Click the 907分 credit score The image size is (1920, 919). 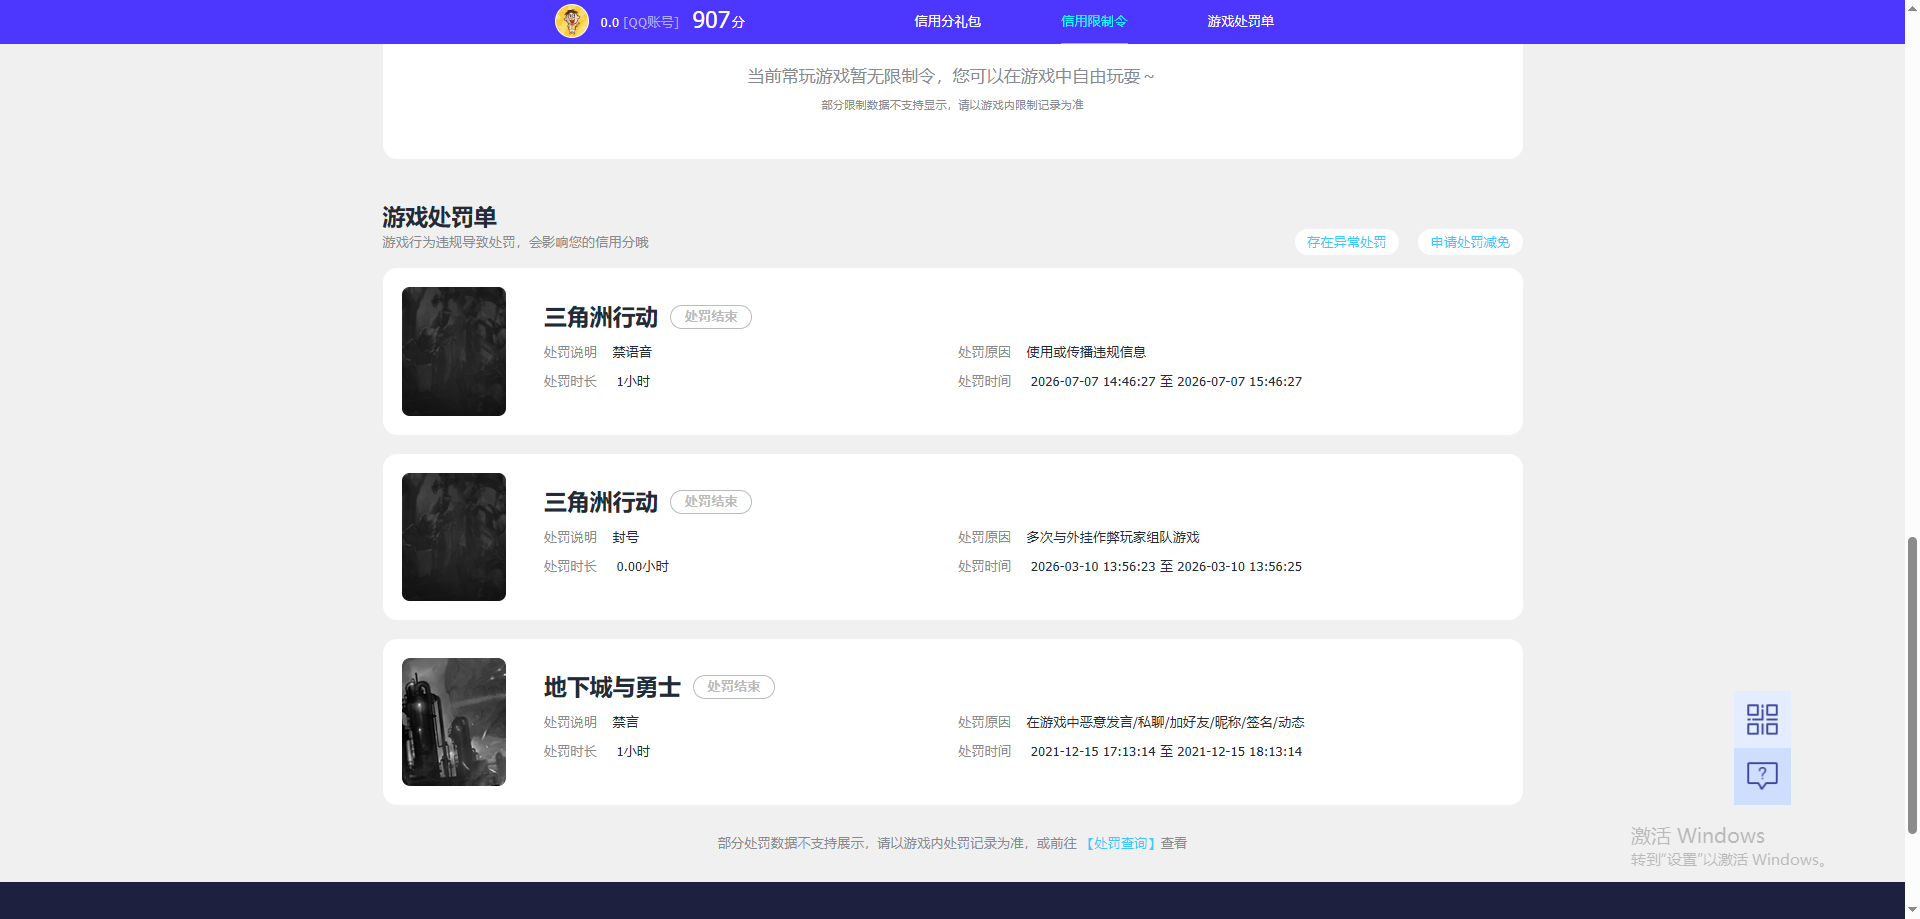(718, 20)
